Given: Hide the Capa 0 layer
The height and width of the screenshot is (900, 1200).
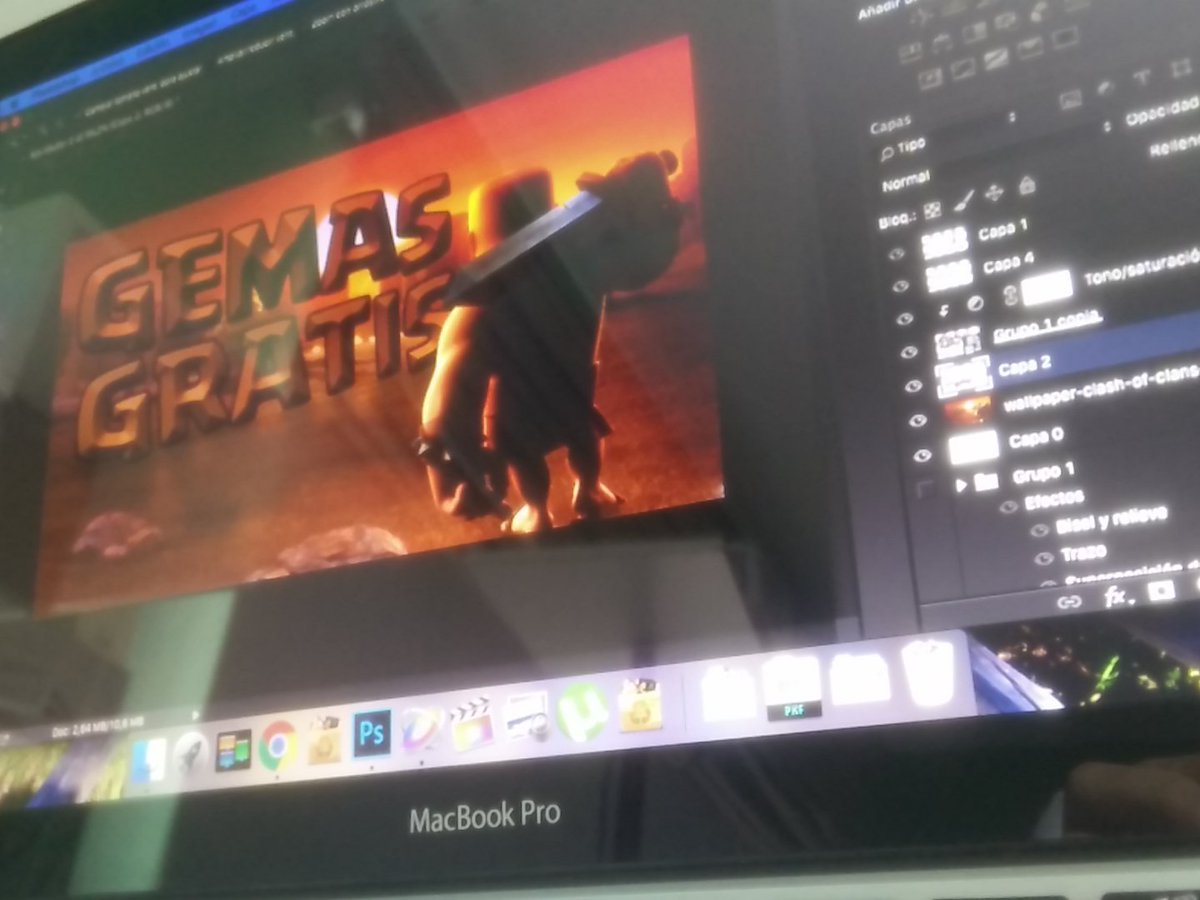Looking at the screenshot, I should click(923, 455).
